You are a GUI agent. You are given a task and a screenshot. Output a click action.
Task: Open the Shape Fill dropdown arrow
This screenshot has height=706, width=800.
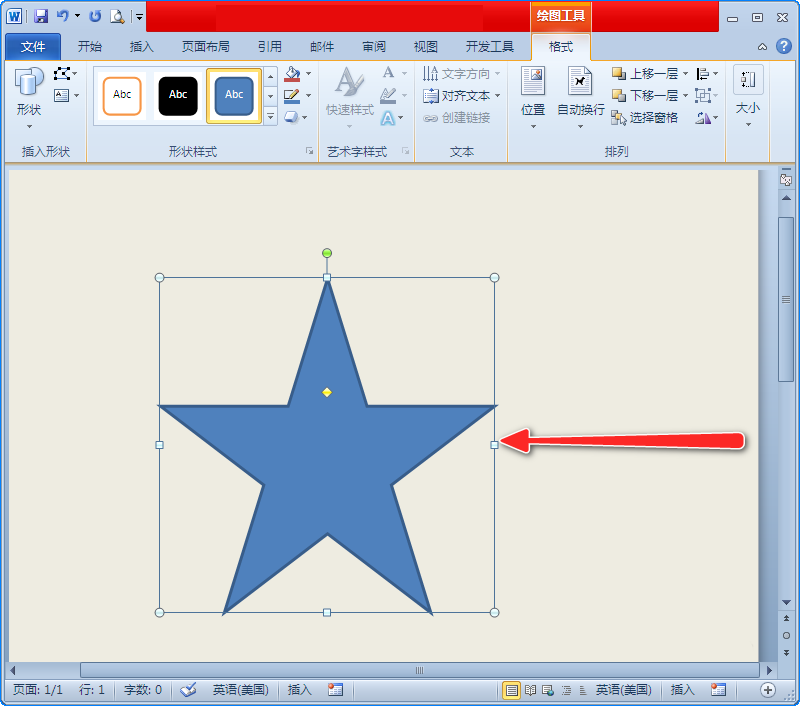point(308,74)
